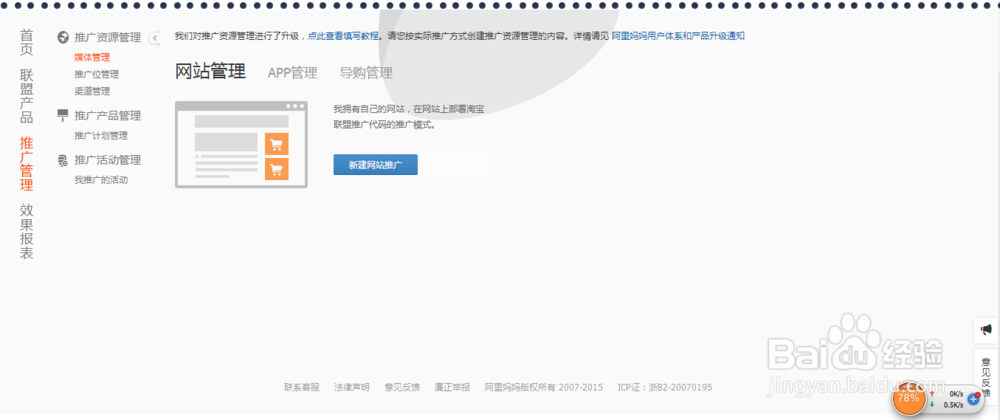Select 媒体管理 in the sidebar
Viewport: 1000px width, 420px height.
pos(92,57)
